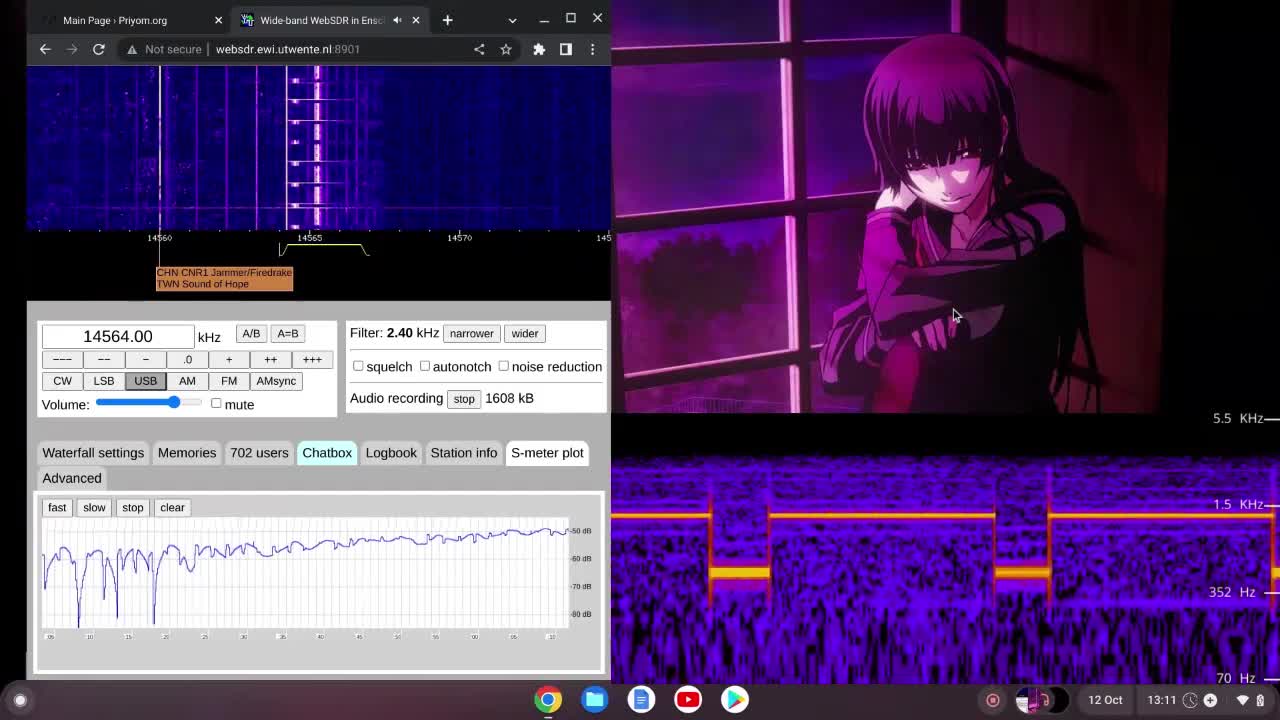Image resolution: width=1280 pixels, height=720 pixels.
Task: Click the frequency input field 14564.00
Action: (118, 337)
